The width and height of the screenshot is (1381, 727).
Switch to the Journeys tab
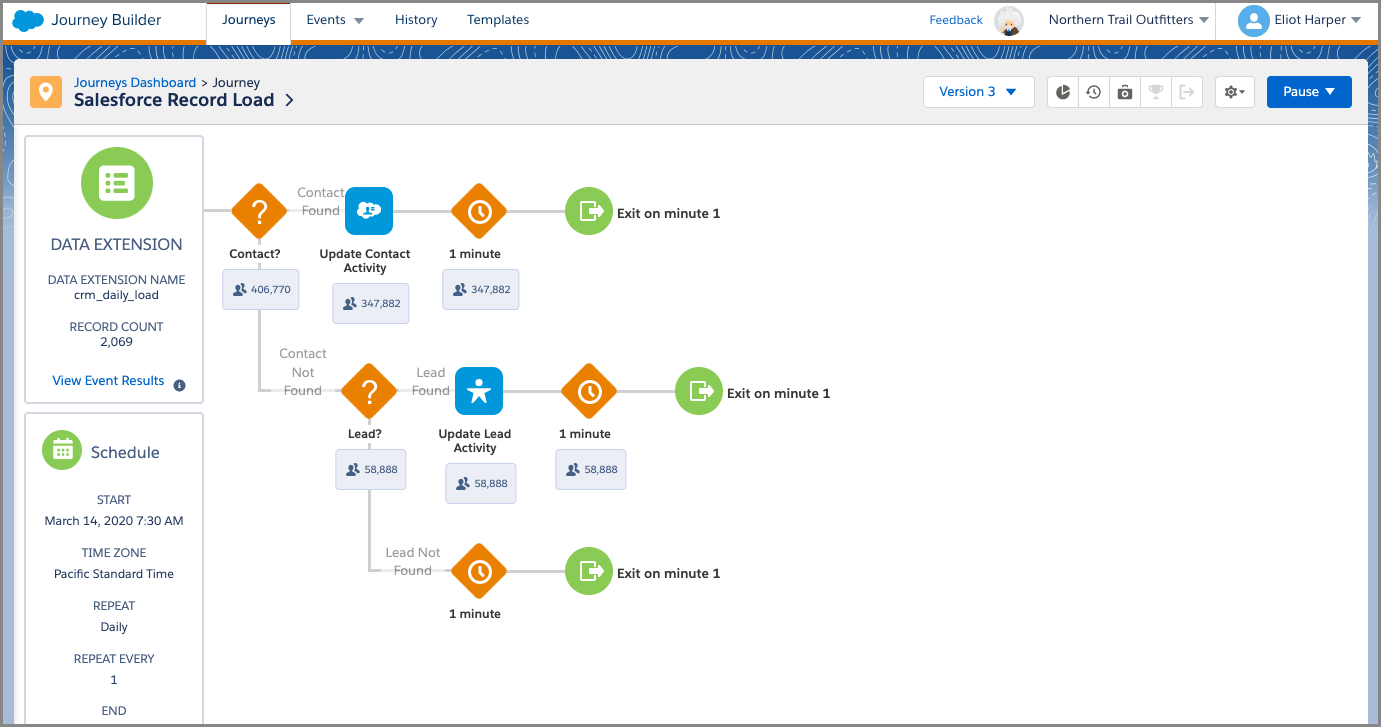pos(248,21)
